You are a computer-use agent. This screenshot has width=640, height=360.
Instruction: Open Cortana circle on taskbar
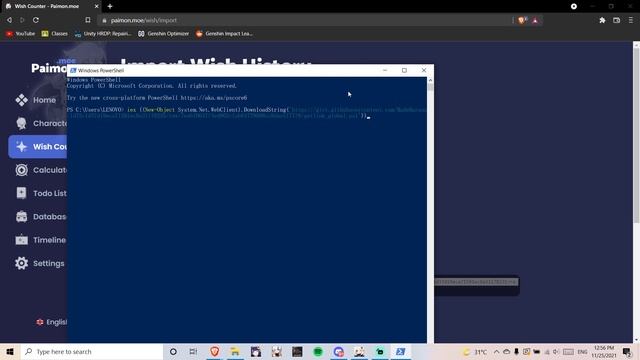[173, 351]
